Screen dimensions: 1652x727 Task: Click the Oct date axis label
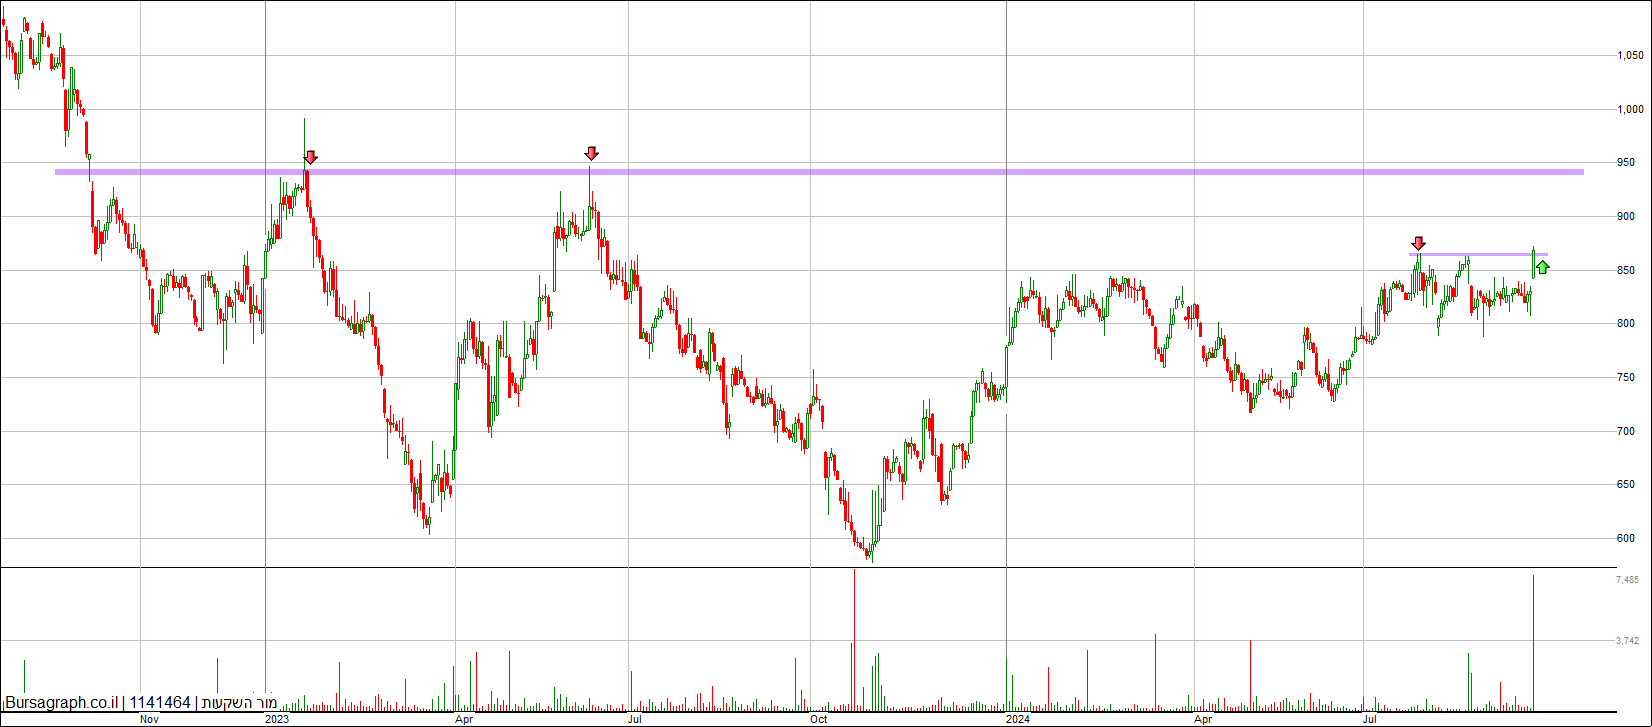819,719
